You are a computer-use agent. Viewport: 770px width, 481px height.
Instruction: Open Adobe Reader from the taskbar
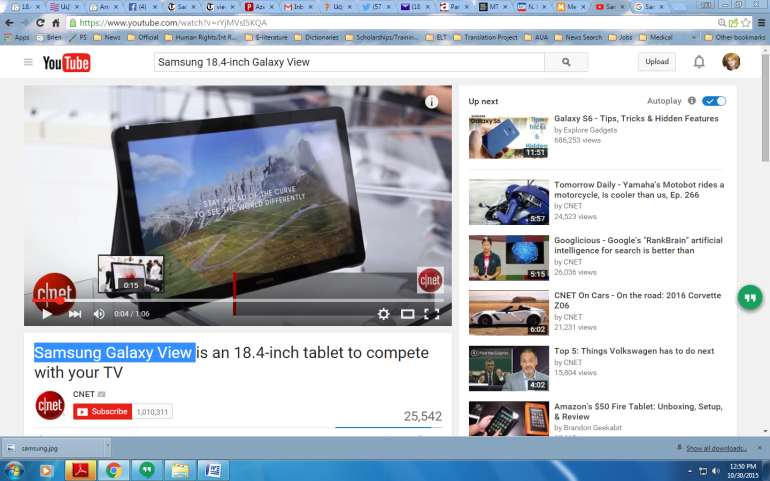point(80,471)
